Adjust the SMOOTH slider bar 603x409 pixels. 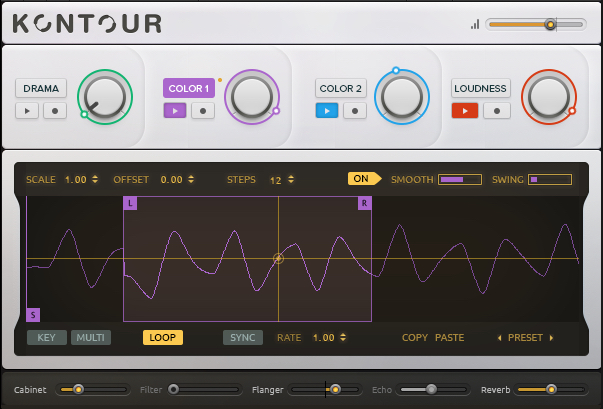coord(460,180)
